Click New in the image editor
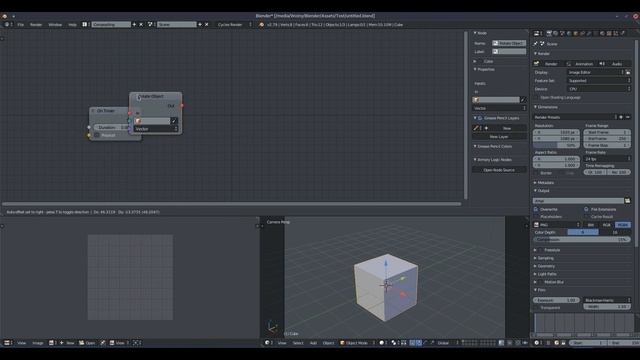This screenshot has height=360, width=640. point(68,343)
